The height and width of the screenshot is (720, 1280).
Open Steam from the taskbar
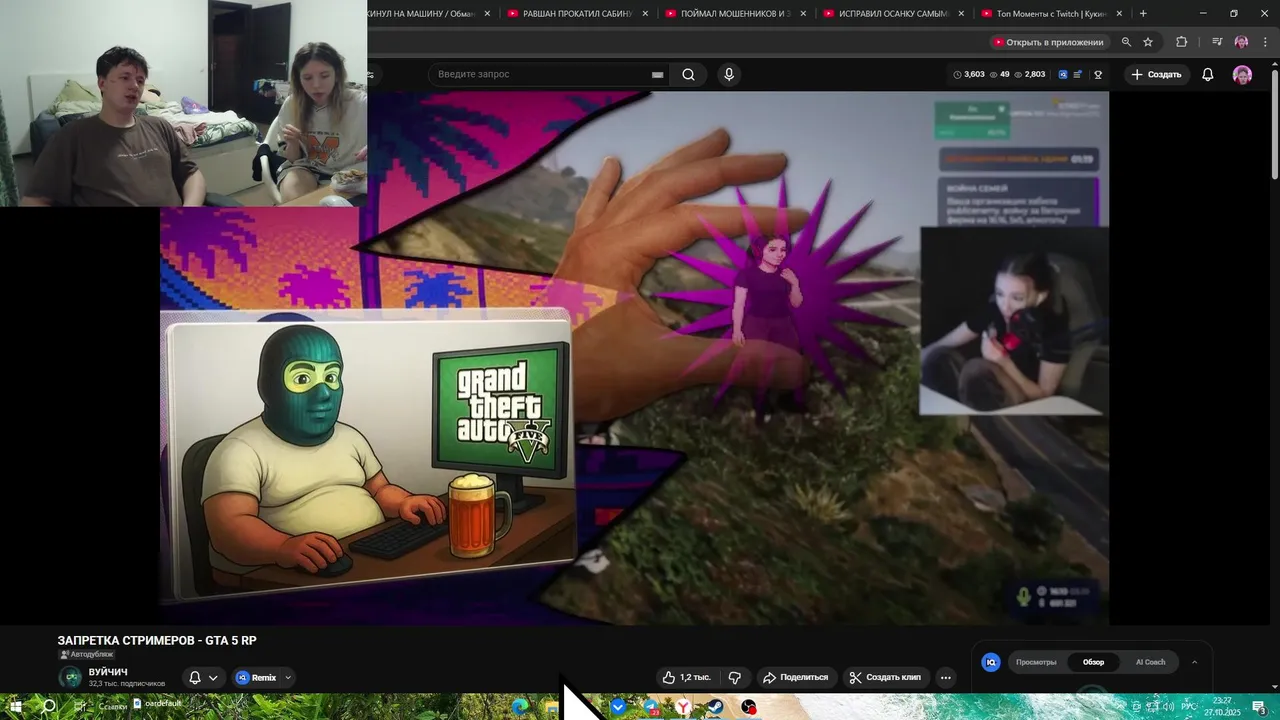pos(715,707)
